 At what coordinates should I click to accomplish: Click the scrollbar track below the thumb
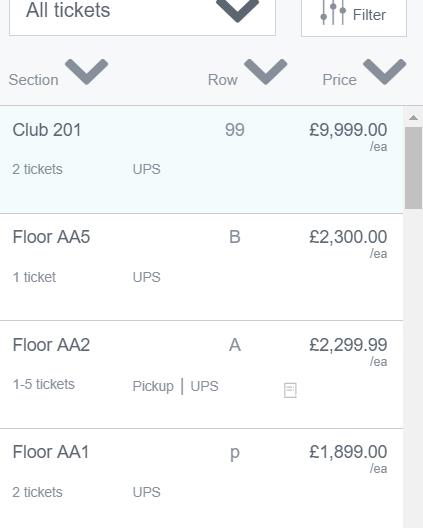413,368
